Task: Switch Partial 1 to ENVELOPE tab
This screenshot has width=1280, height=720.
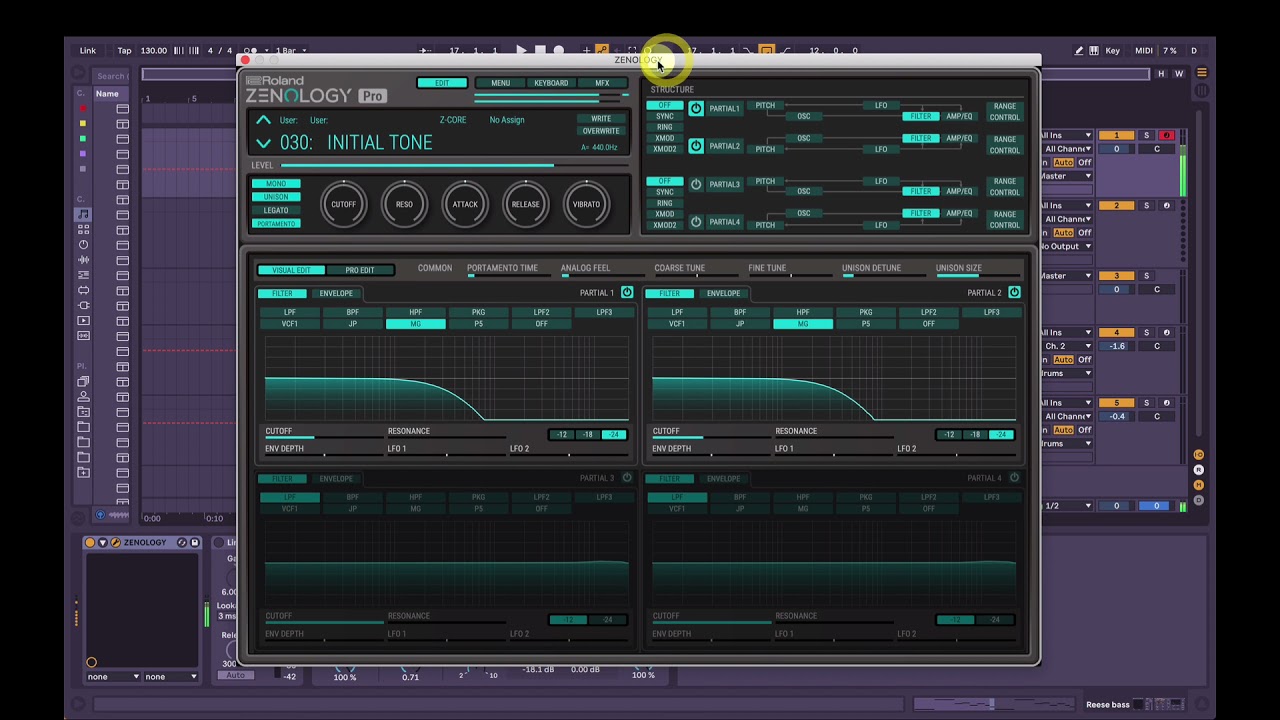Action: point(336,293)
